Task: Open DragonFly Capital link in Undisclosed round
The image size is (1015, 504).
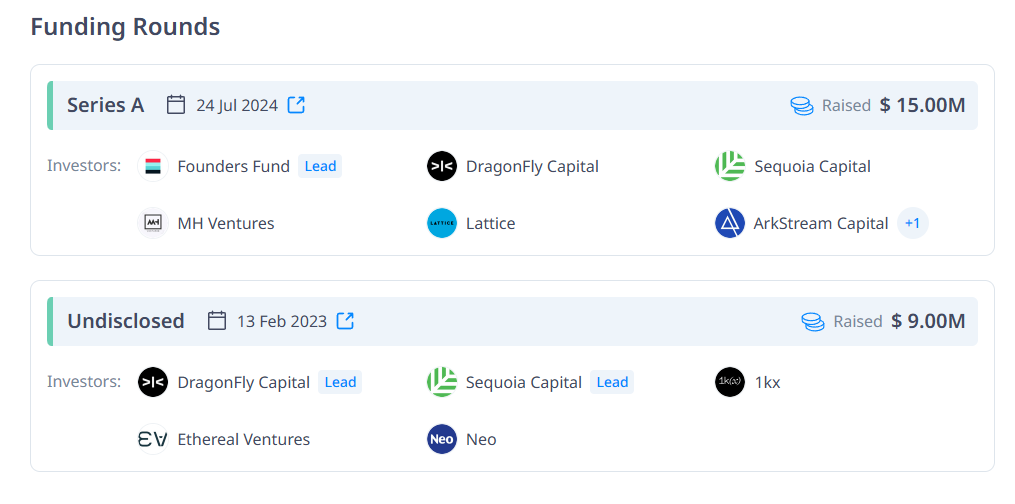Action: pos(243,383)
